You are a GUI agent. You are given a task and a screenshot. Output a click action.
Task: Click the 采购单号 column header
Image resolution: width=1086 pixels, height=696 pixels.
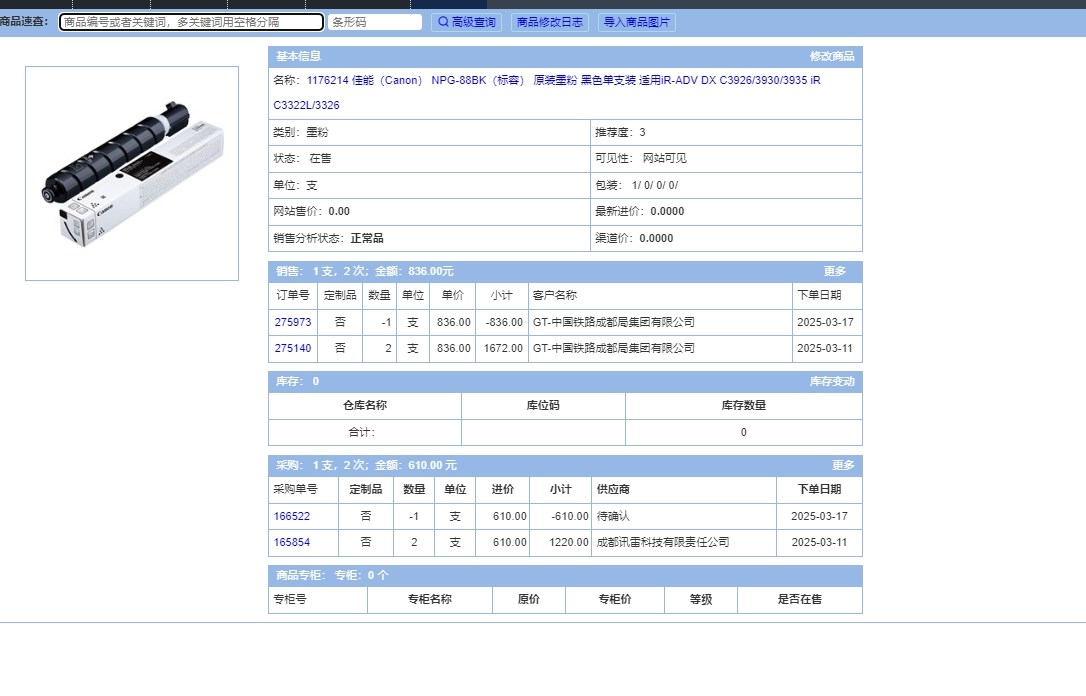pos(296,489)
